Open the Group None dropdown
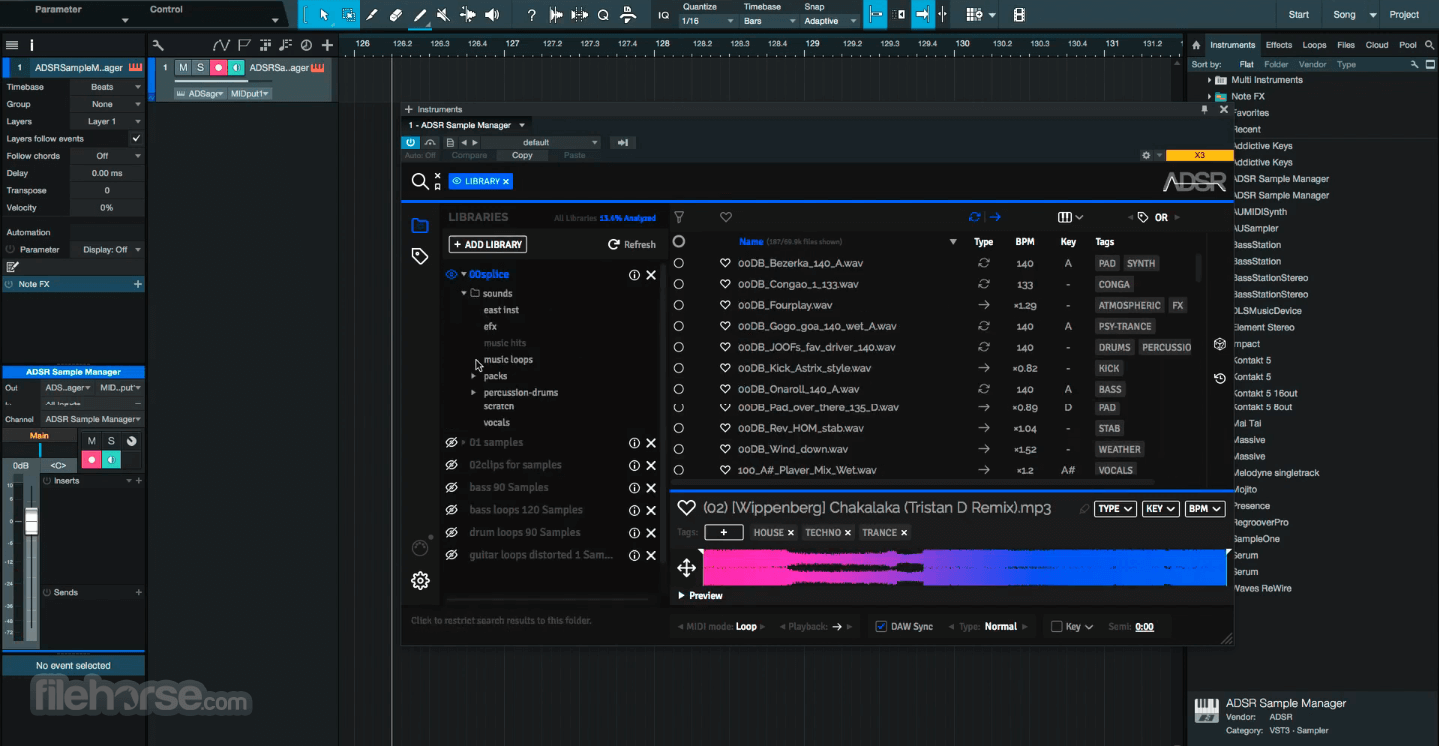Image resolution: width=1439 pixels, height=746 pixels. [x=106, y=104]
